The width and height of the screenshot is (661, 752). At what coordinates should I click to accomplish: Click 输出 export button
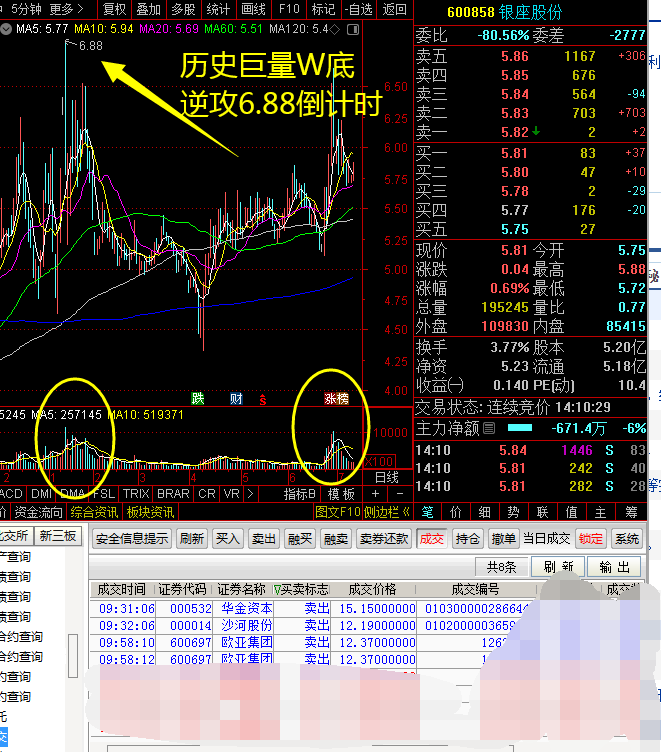tap(614, 567)
